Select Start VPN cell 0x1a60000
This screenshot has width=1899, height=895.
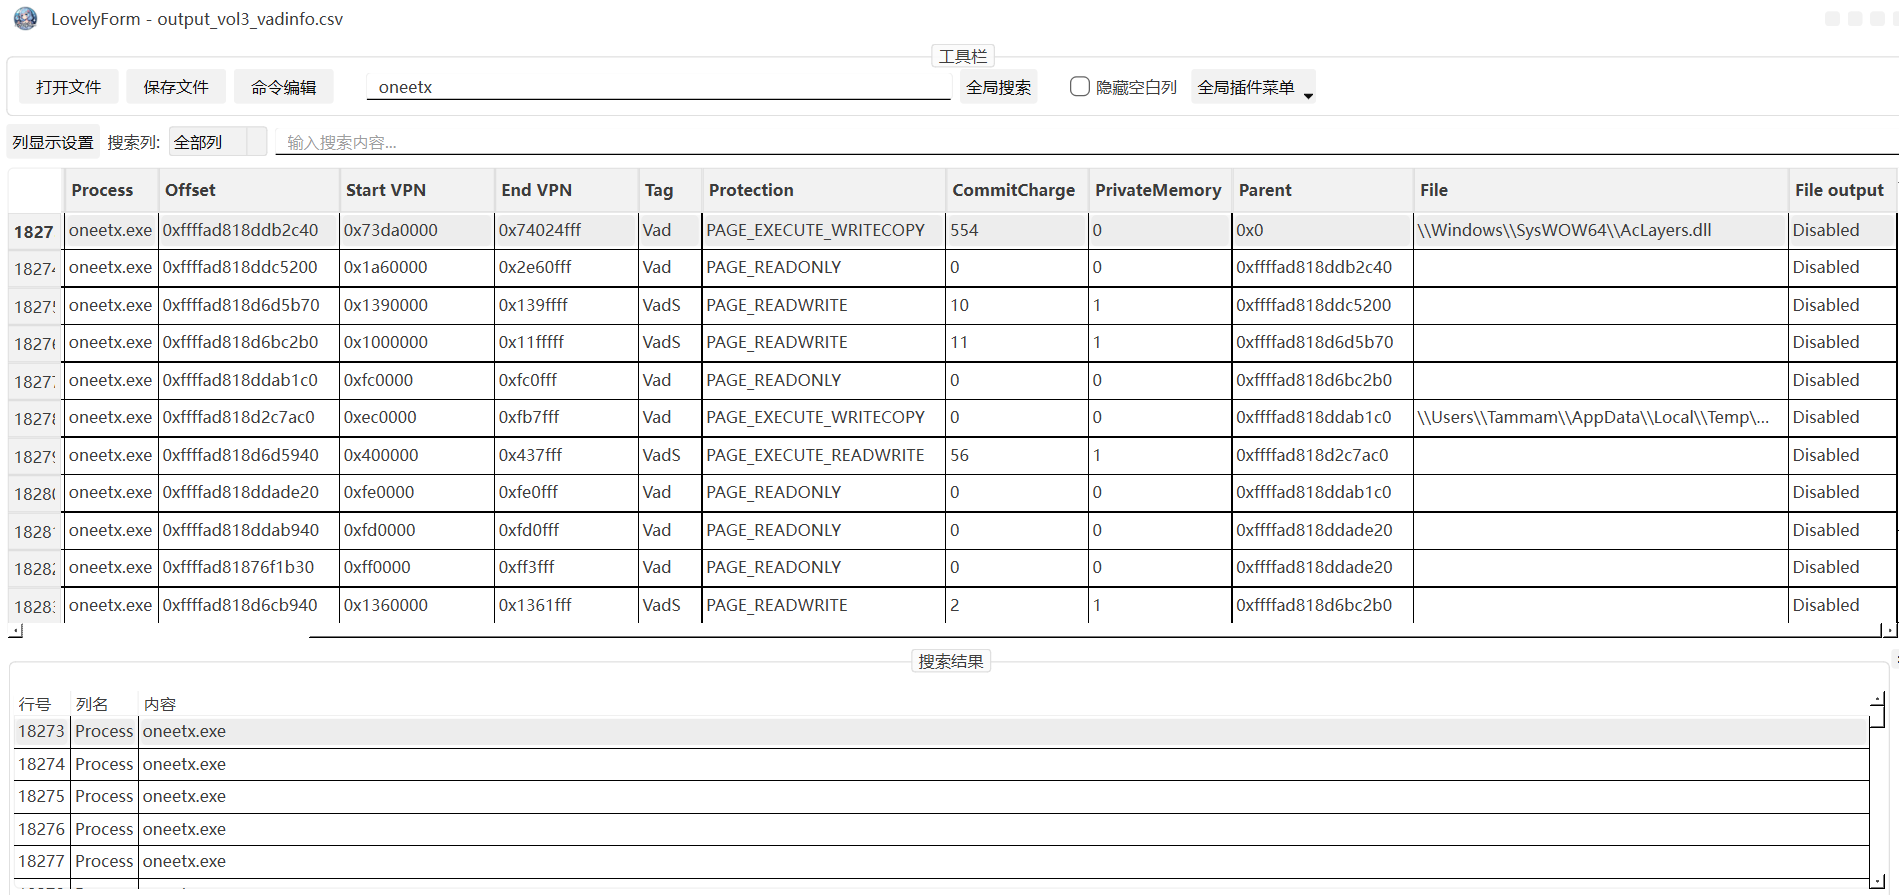[416, 267]
